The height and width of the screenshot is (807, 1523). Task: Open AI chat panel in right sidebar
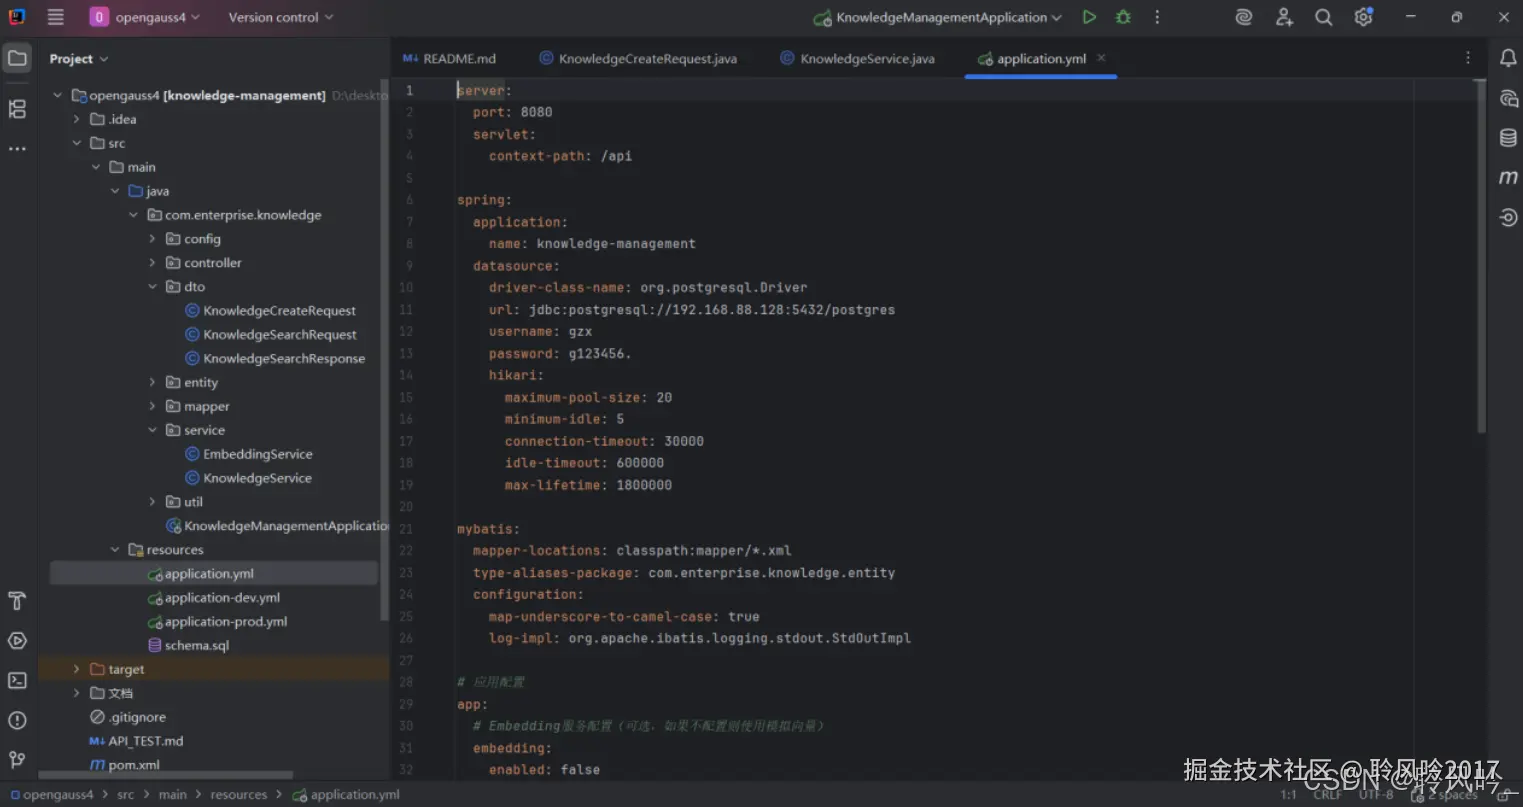point(1508,98)
